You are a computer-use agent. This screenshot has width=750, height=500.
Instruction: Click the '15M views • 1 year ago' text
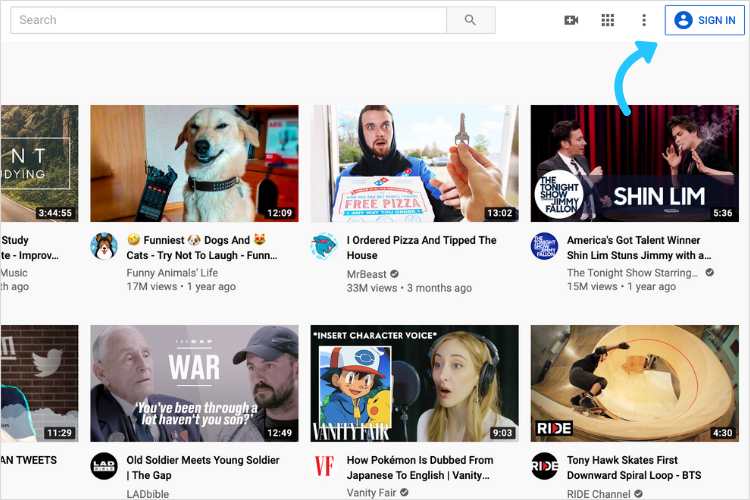tap(621, 287)
